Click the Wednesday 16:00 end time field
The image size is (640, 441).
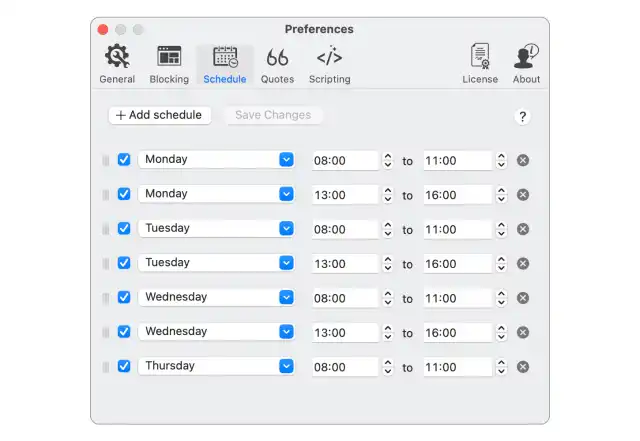click(457, 332)
